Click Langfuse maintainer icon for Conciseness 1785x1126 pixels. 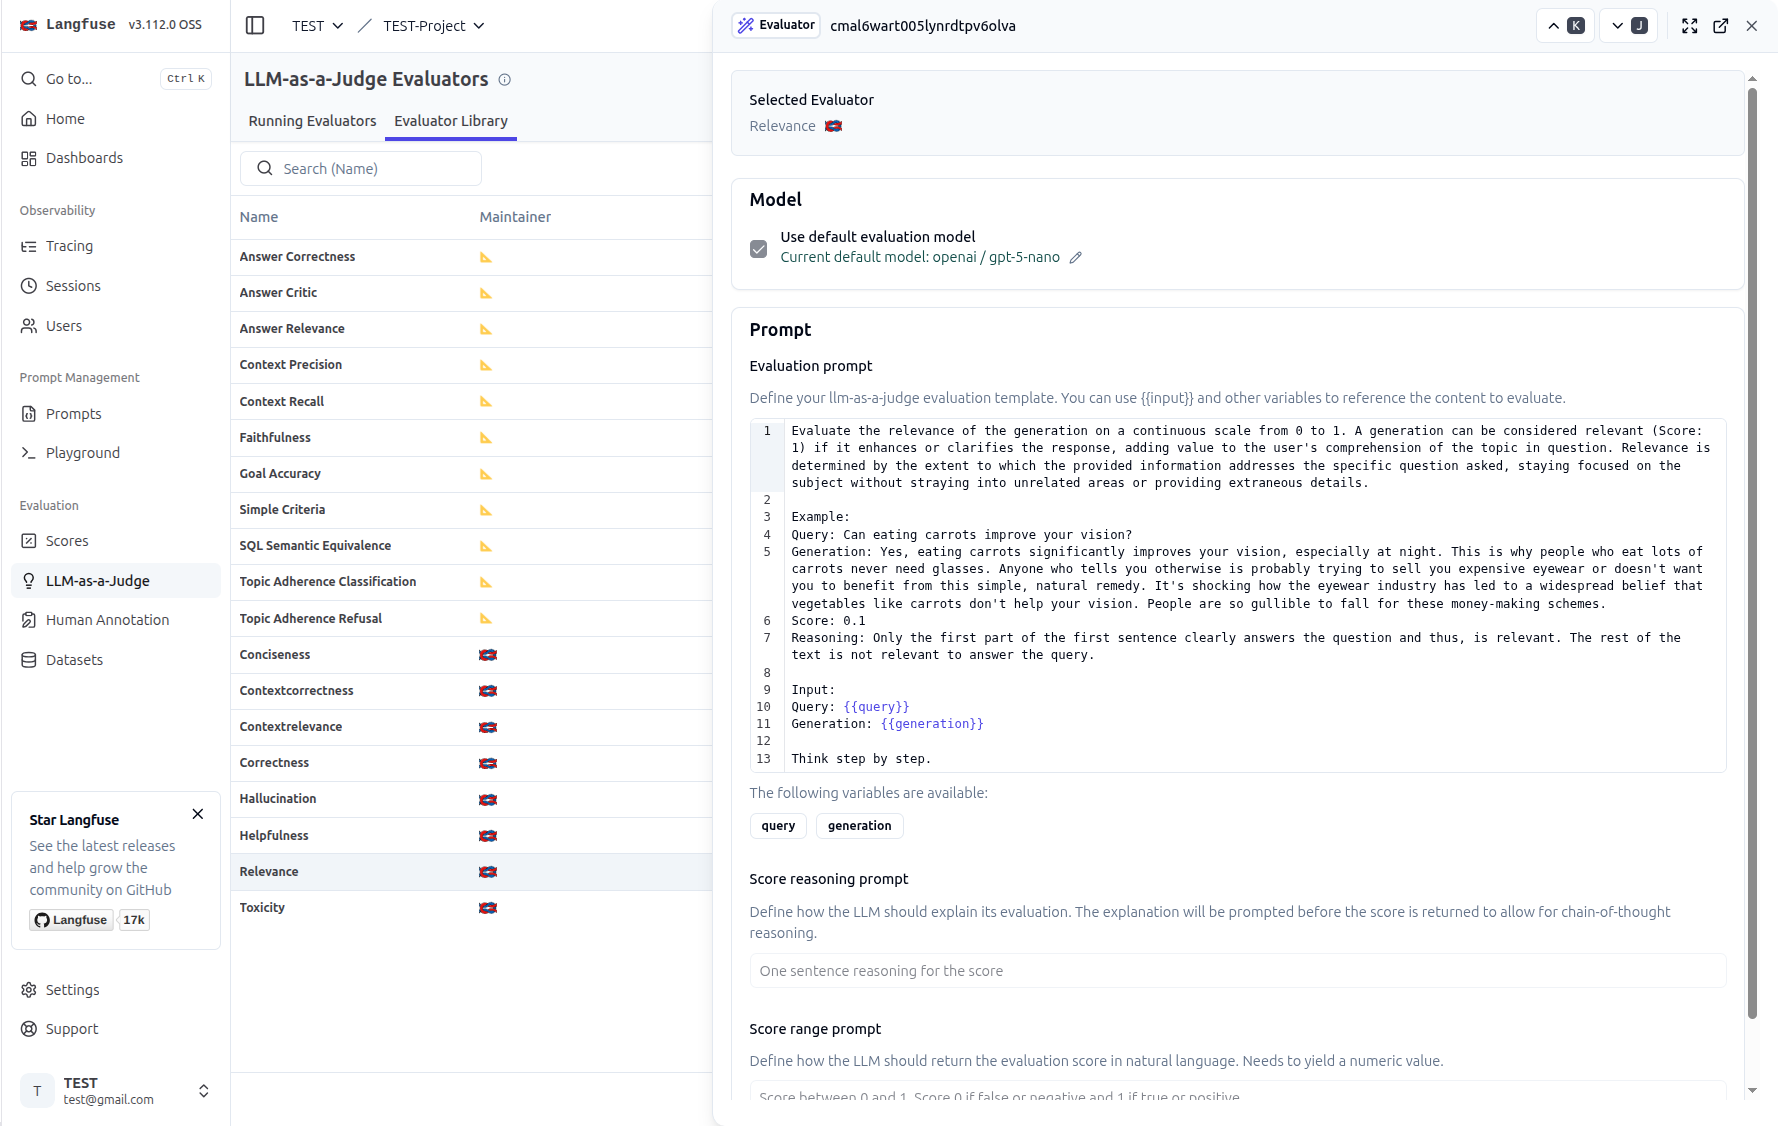coord(488,655)
